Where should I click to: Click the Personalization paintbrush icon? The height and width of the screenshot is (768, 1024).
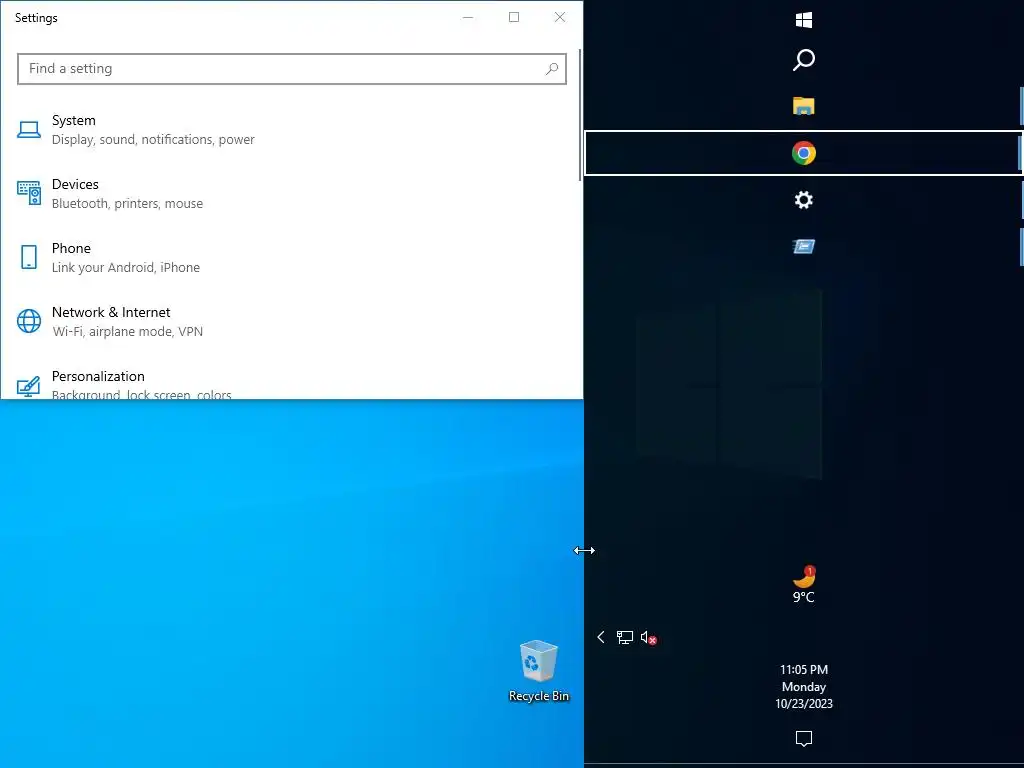[29, 386]
